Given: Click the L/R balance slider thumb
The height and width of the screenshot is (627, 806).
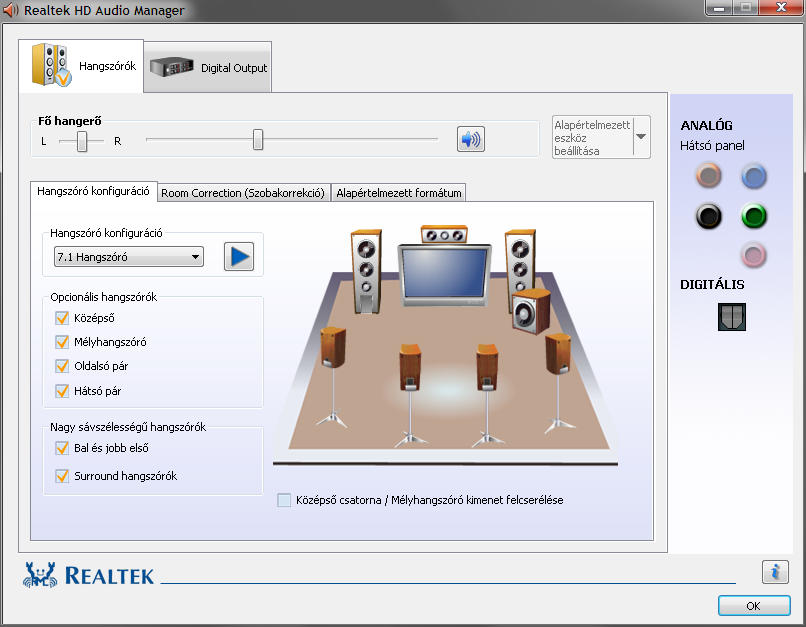Looking at the screenshot, I should (82, 141).
